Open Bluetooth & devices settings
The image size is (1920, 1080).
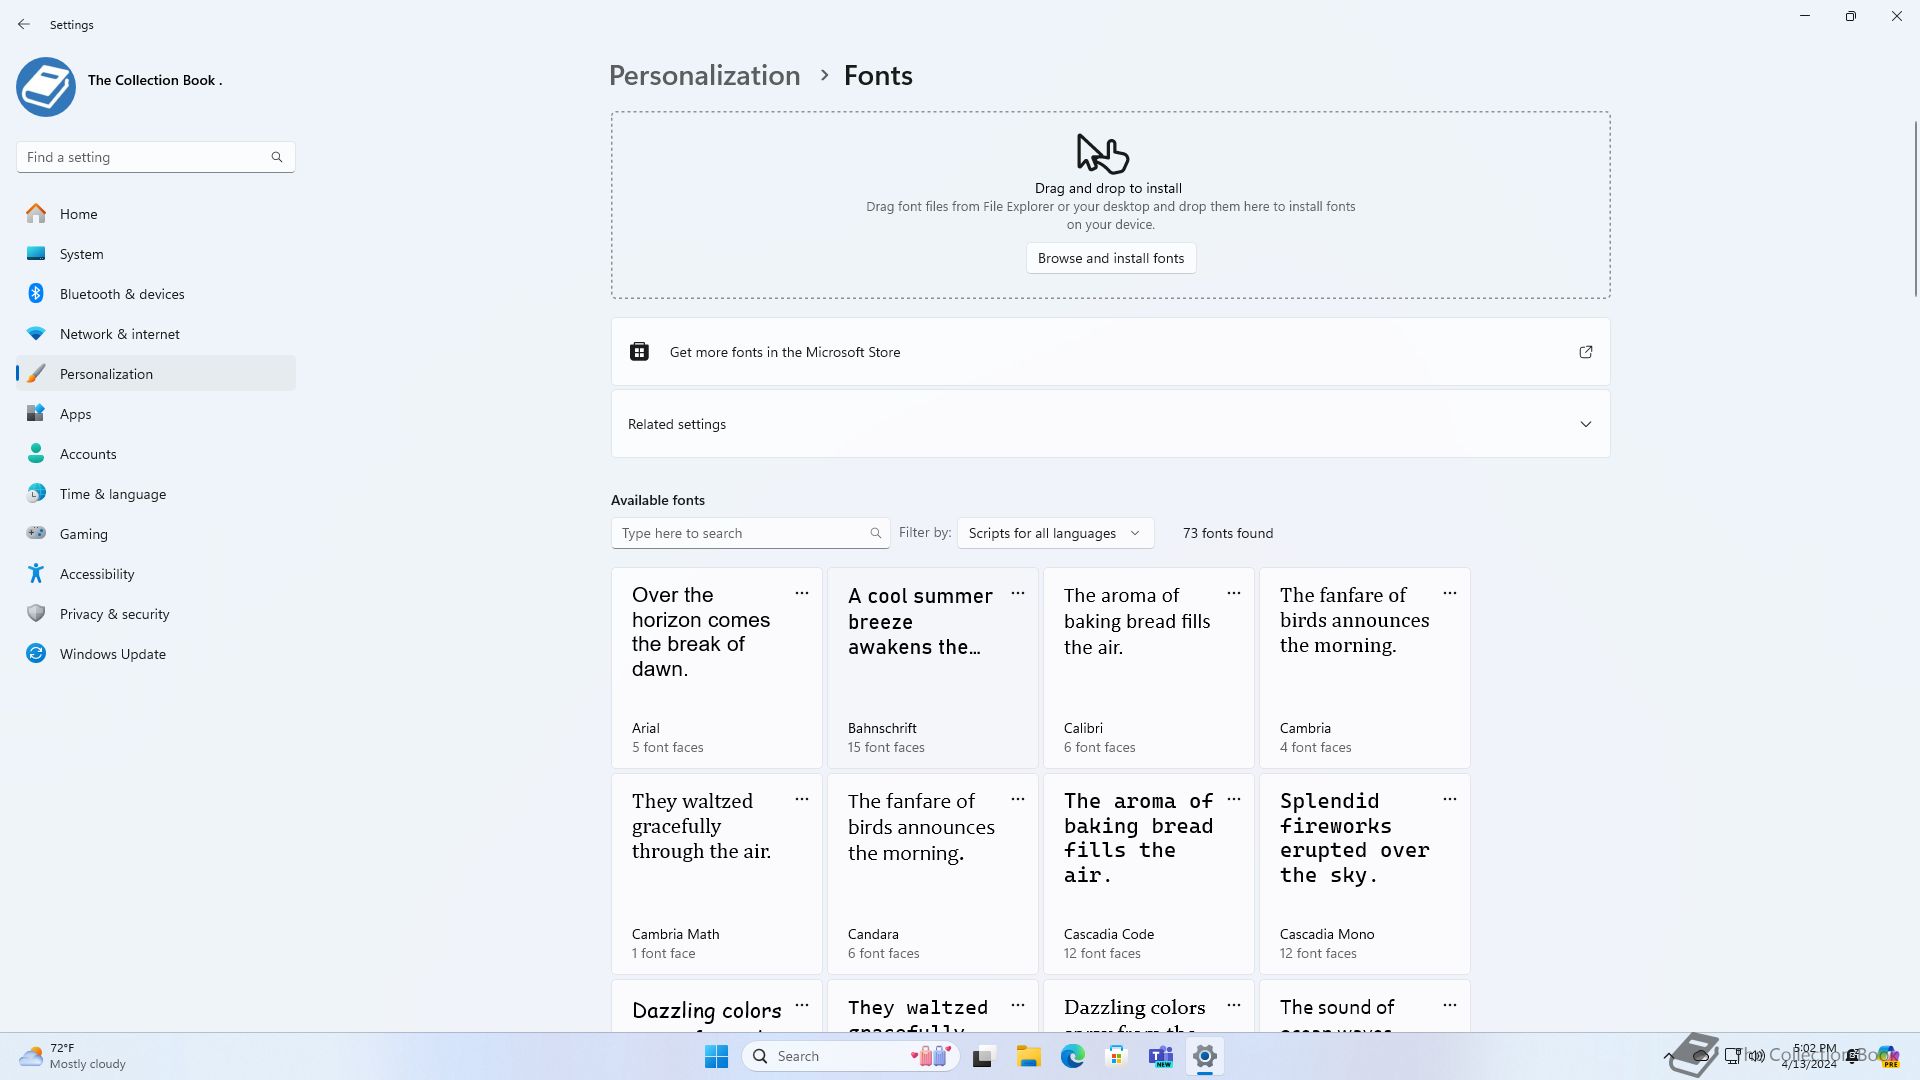pos(121,294)
